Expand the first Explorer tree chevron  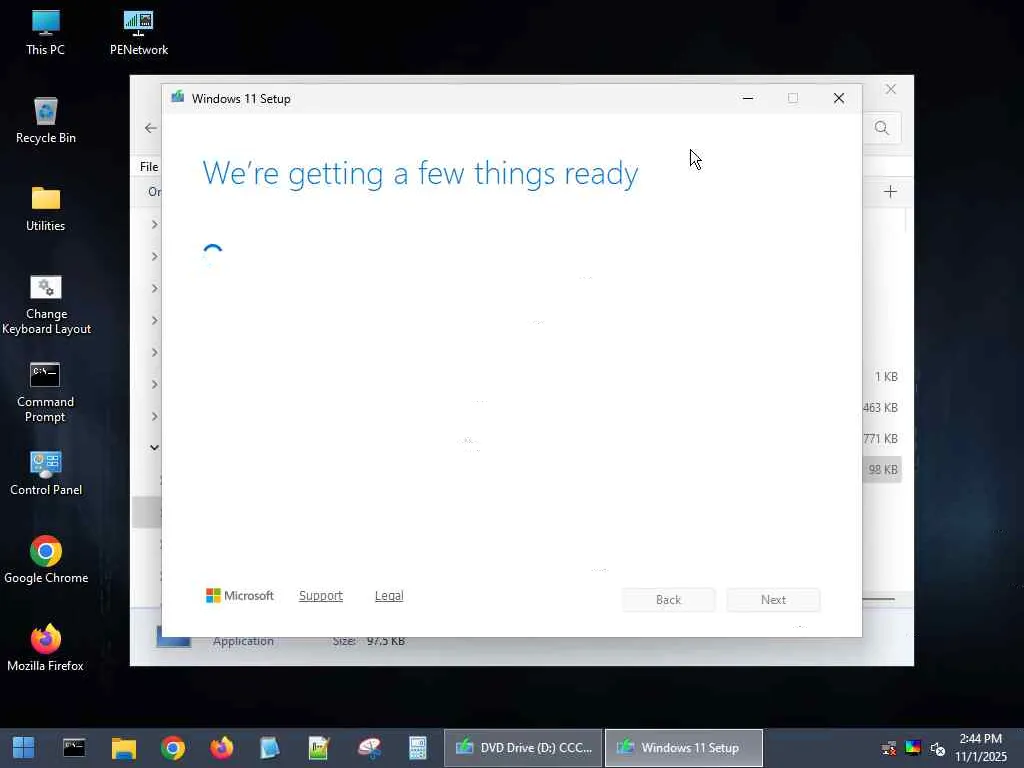point(154,224)
